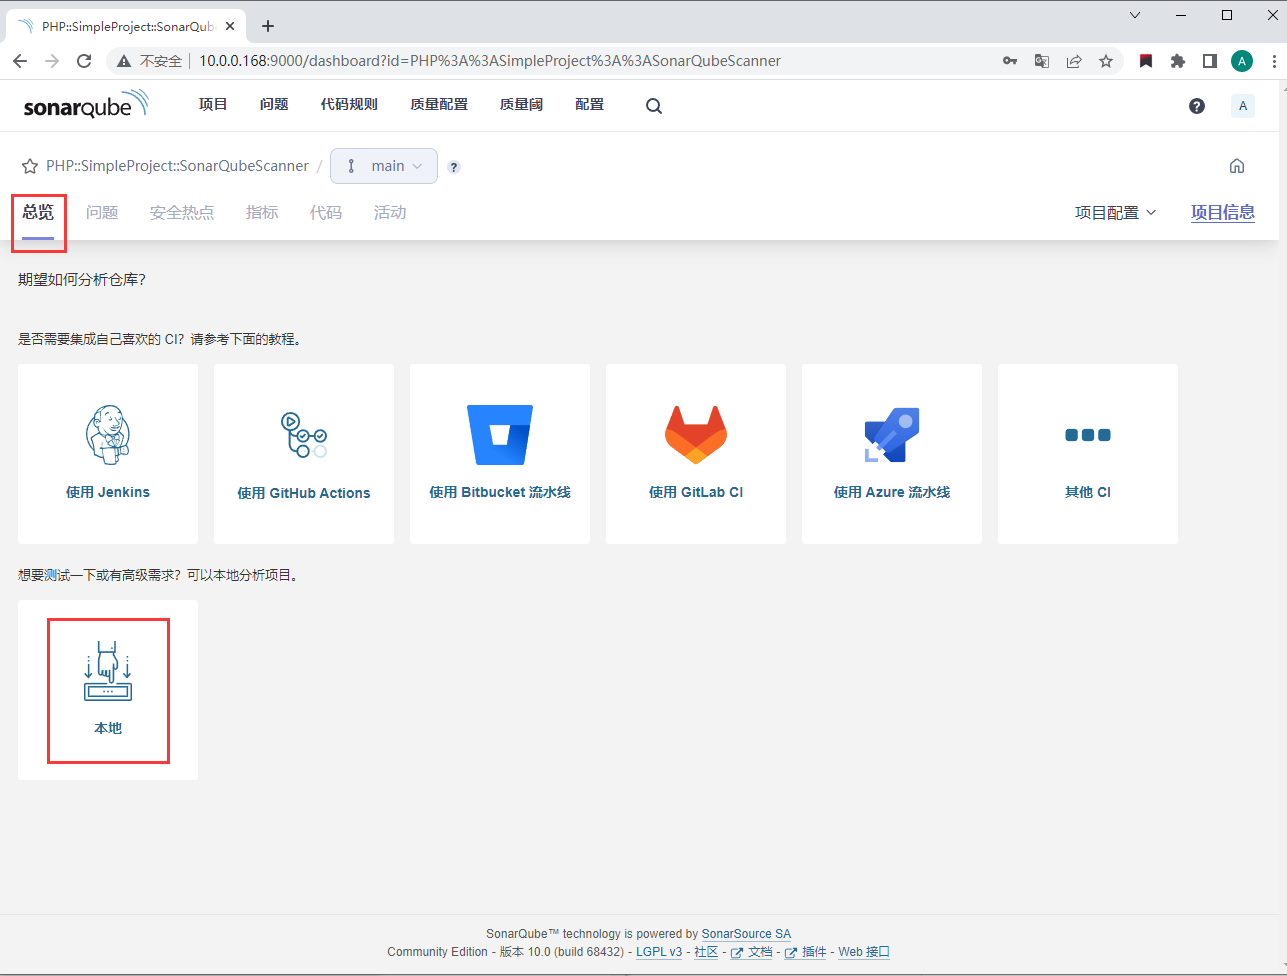Open the LGPL v3 license link

pyautogui.click(x=659, y=952)
